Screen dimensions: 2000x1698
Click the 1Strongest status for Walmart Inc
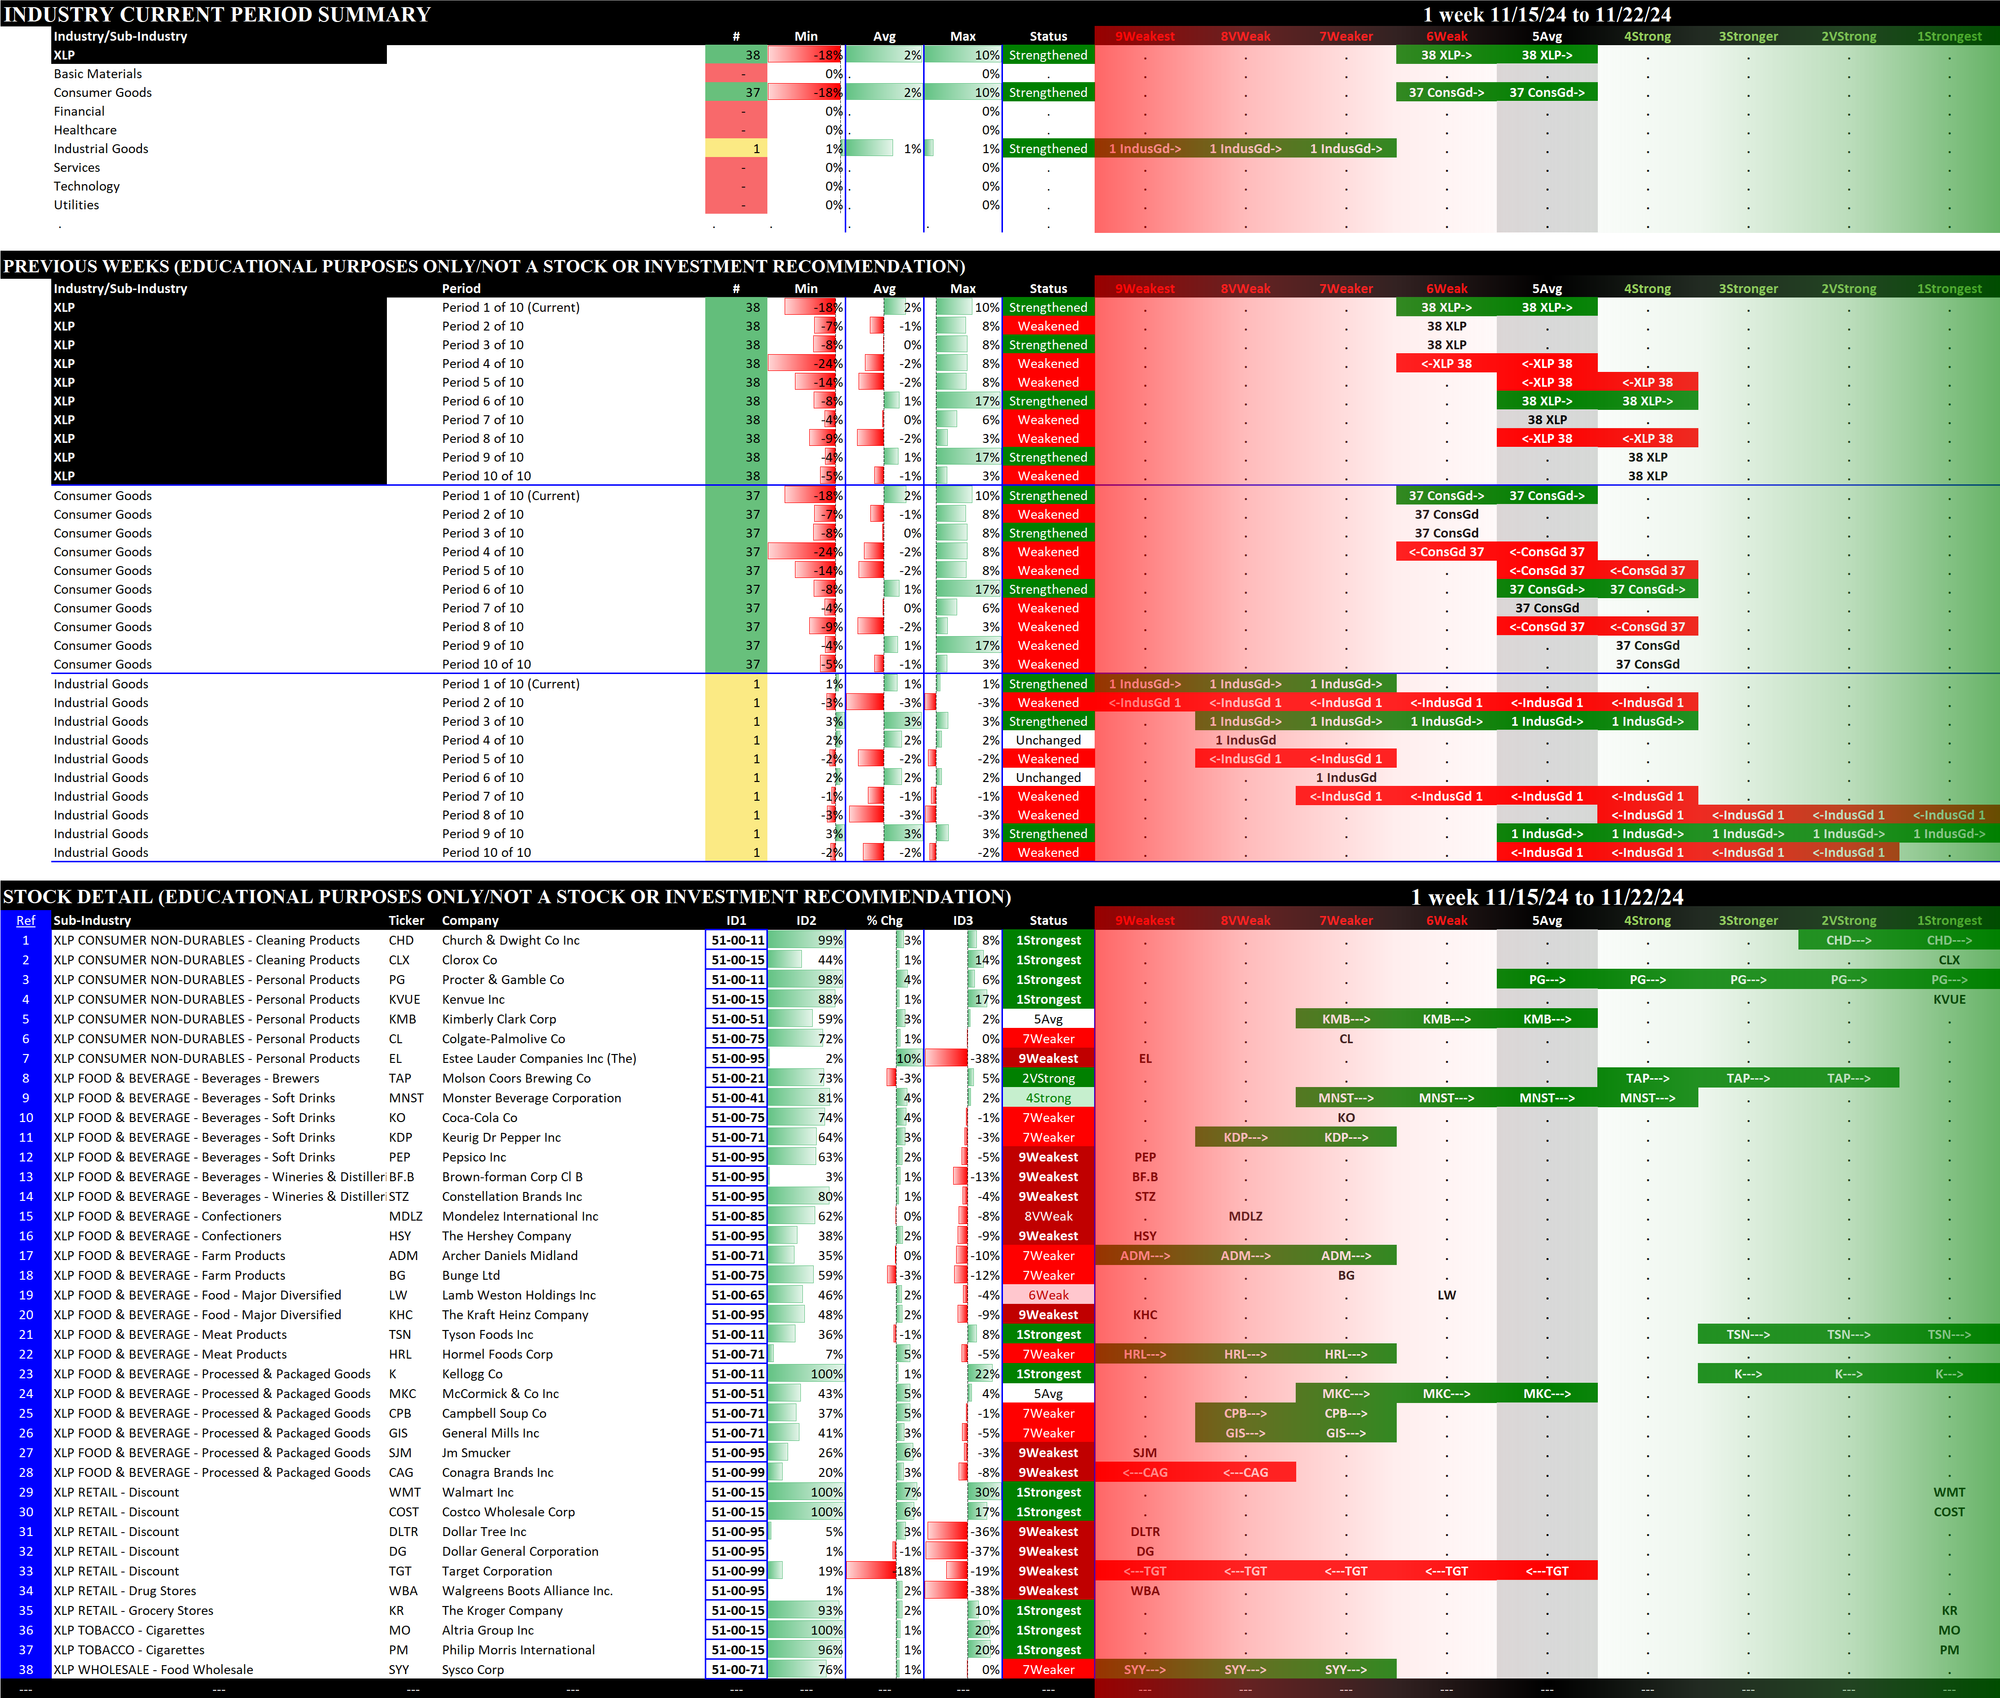click(1048, 1493)
